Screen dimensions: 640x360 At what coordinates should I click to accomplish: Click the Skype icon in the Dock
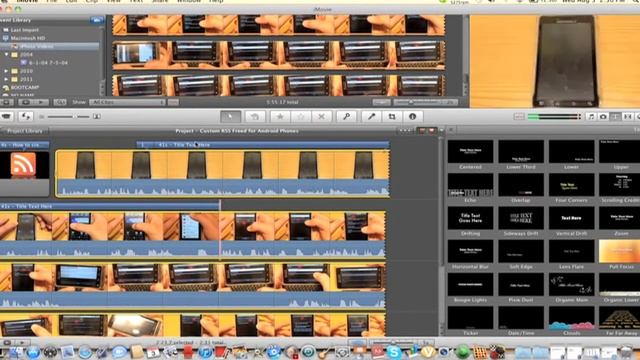click(393, 352)
